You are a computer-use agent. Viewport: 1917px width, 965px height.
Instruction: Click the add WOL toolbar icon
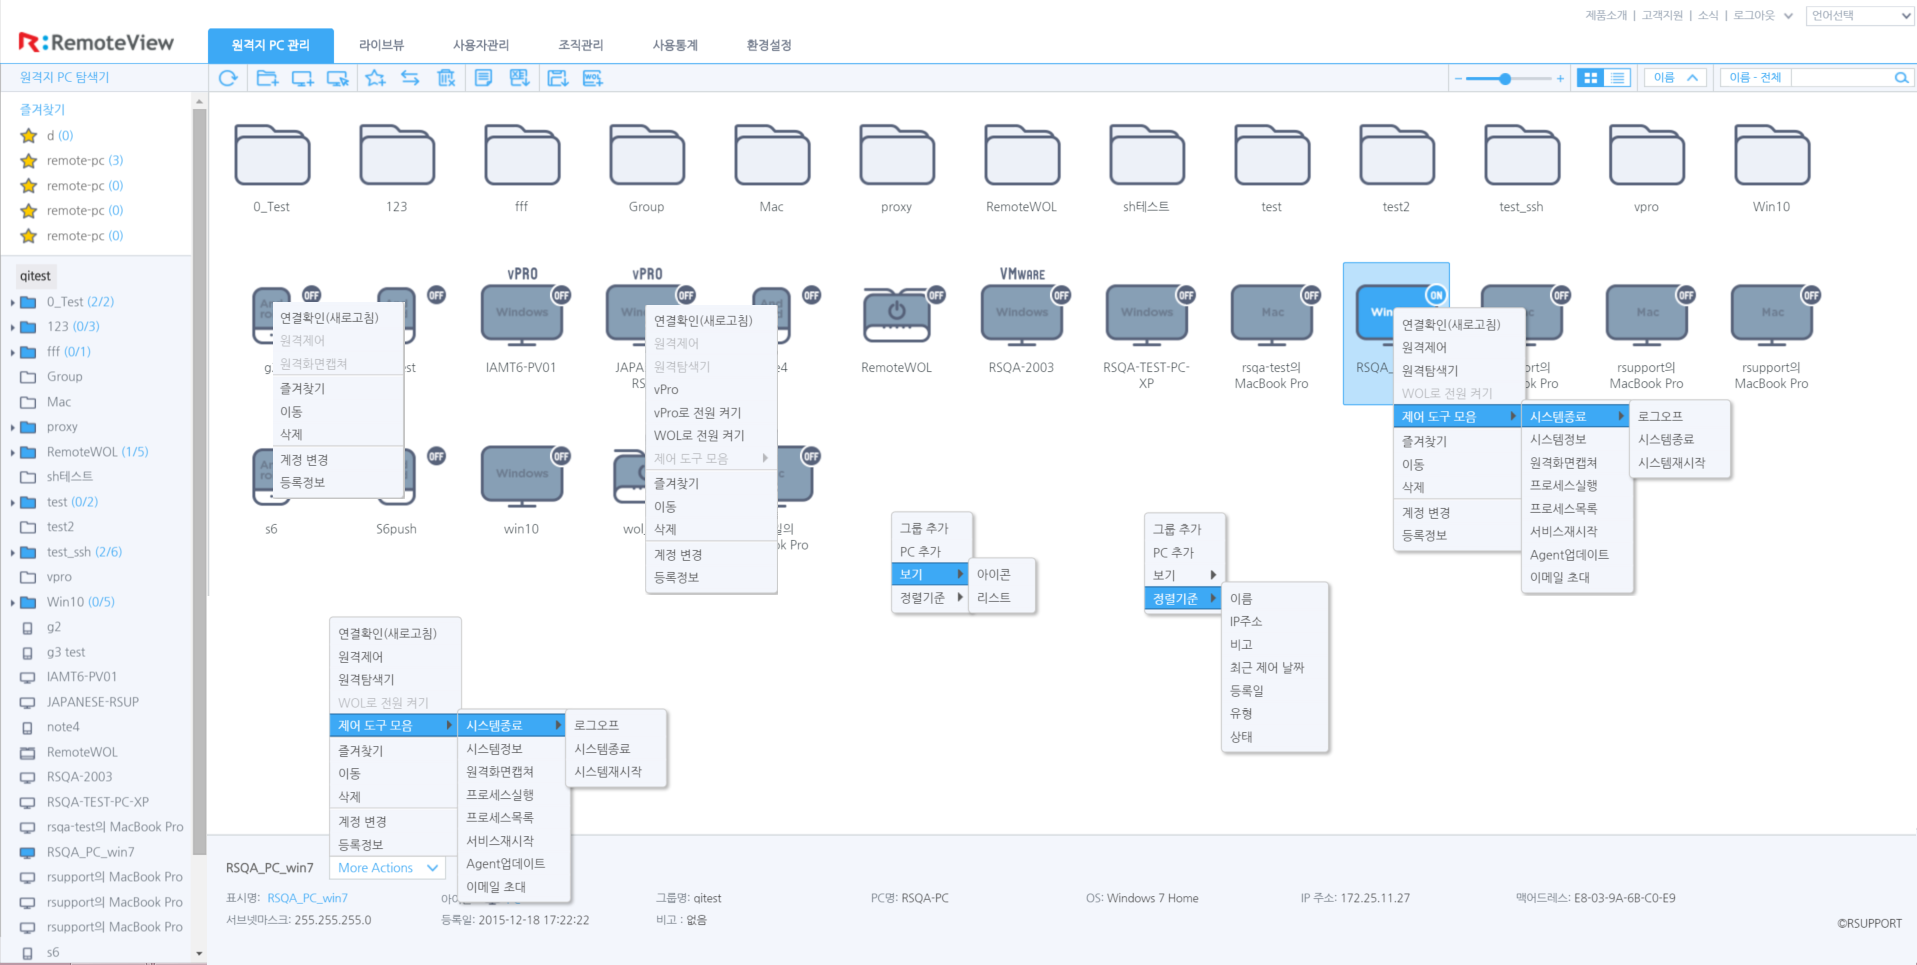[593, 78]
